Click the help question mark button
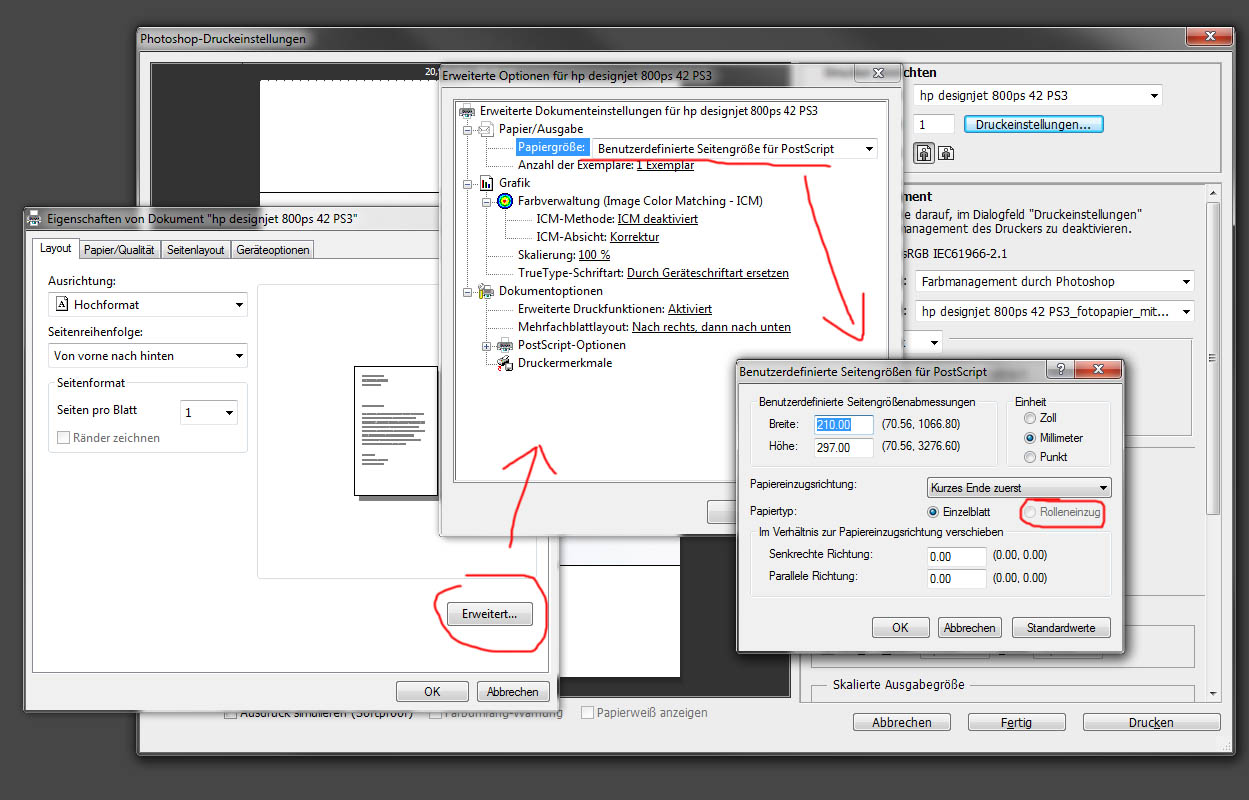The image size is (1249, 800). click(1059, 370)
